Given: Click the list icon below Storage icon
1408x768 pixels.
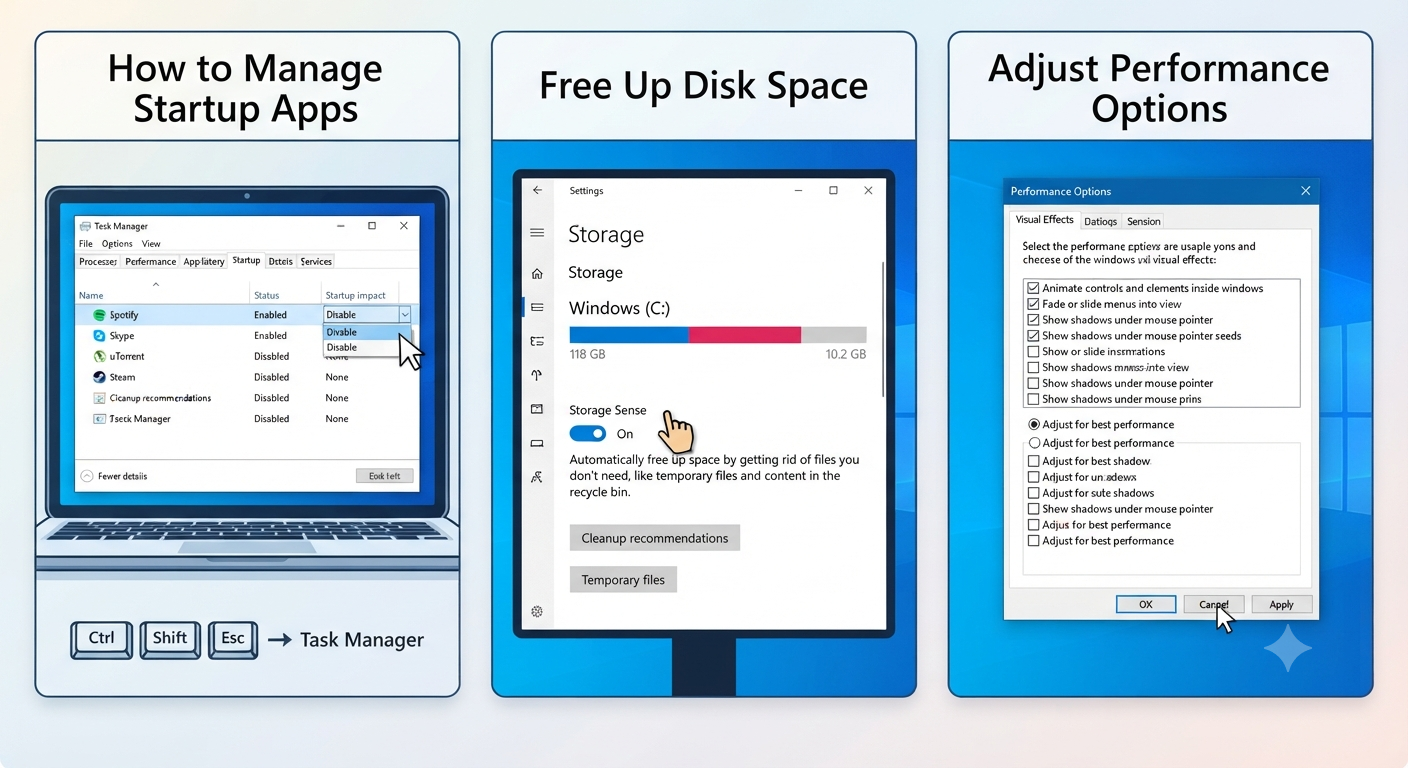Looking at the screenshot, I should [x=537, y=341].
